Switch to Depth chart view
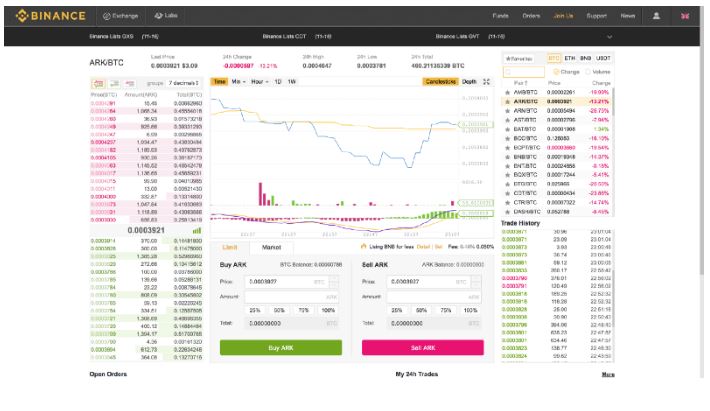The width and height of the screenshot is (710, 411). pyautogui.click(x=469, y=81)
